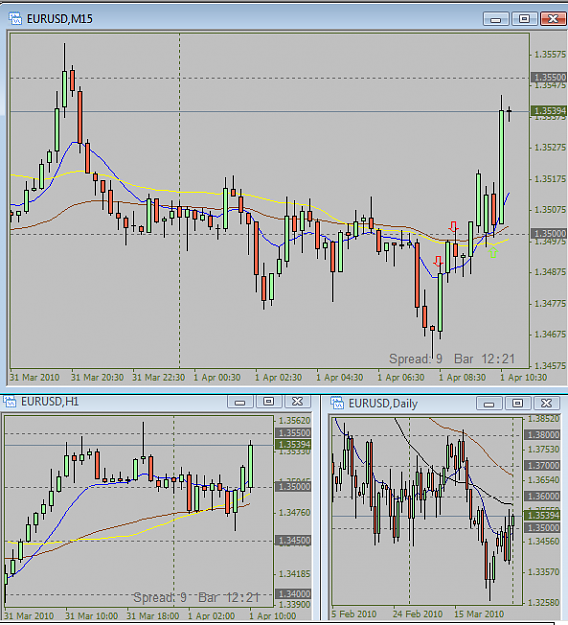568x625 pixels.
Task: Select the upper red down arrow signal on M15
Action: [x=454, y=226]
